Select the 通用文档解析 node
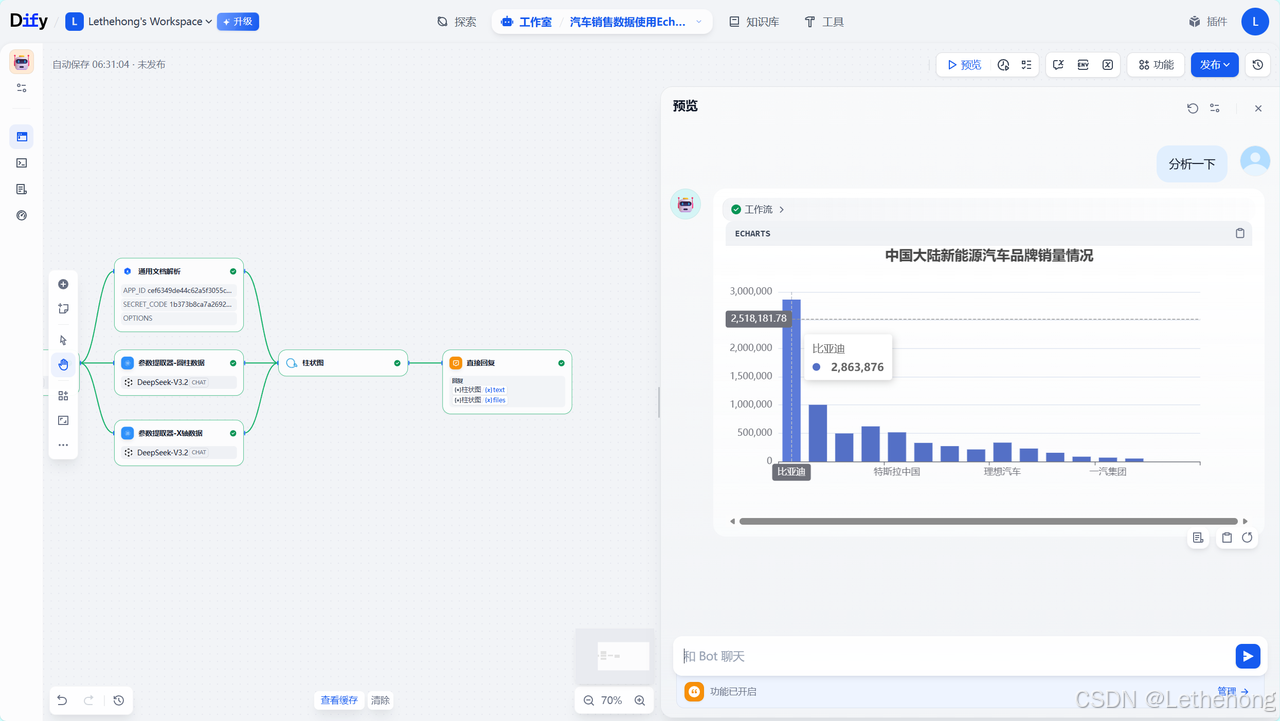Image resolution: width=1280 pixels, height=721 pixels. point(179,295)
